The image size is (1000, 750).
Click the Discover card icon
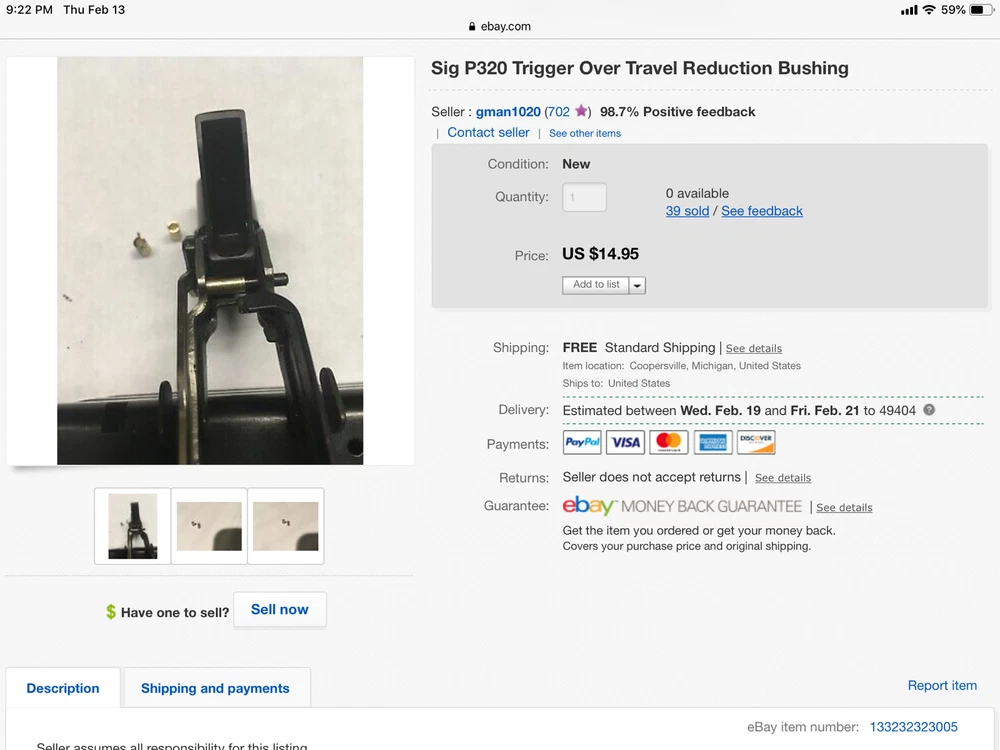pos(756,442)
